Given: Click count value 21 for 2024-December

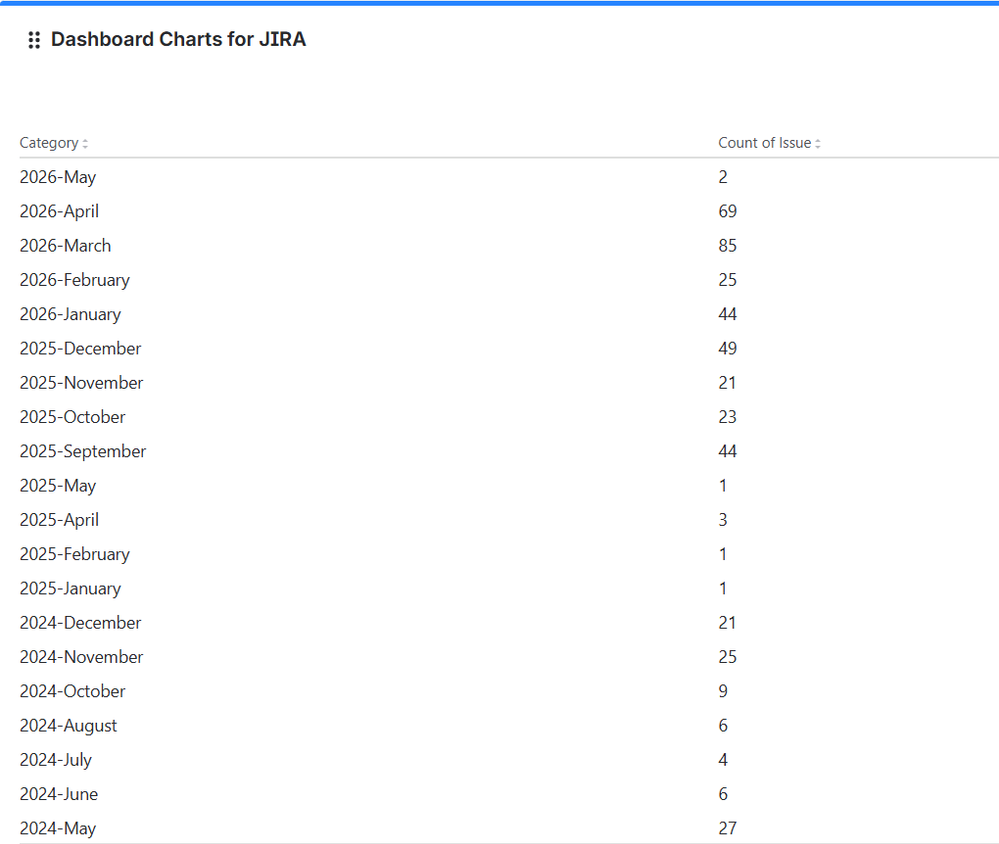Looking at the screenshot, I should pos(728,623).
